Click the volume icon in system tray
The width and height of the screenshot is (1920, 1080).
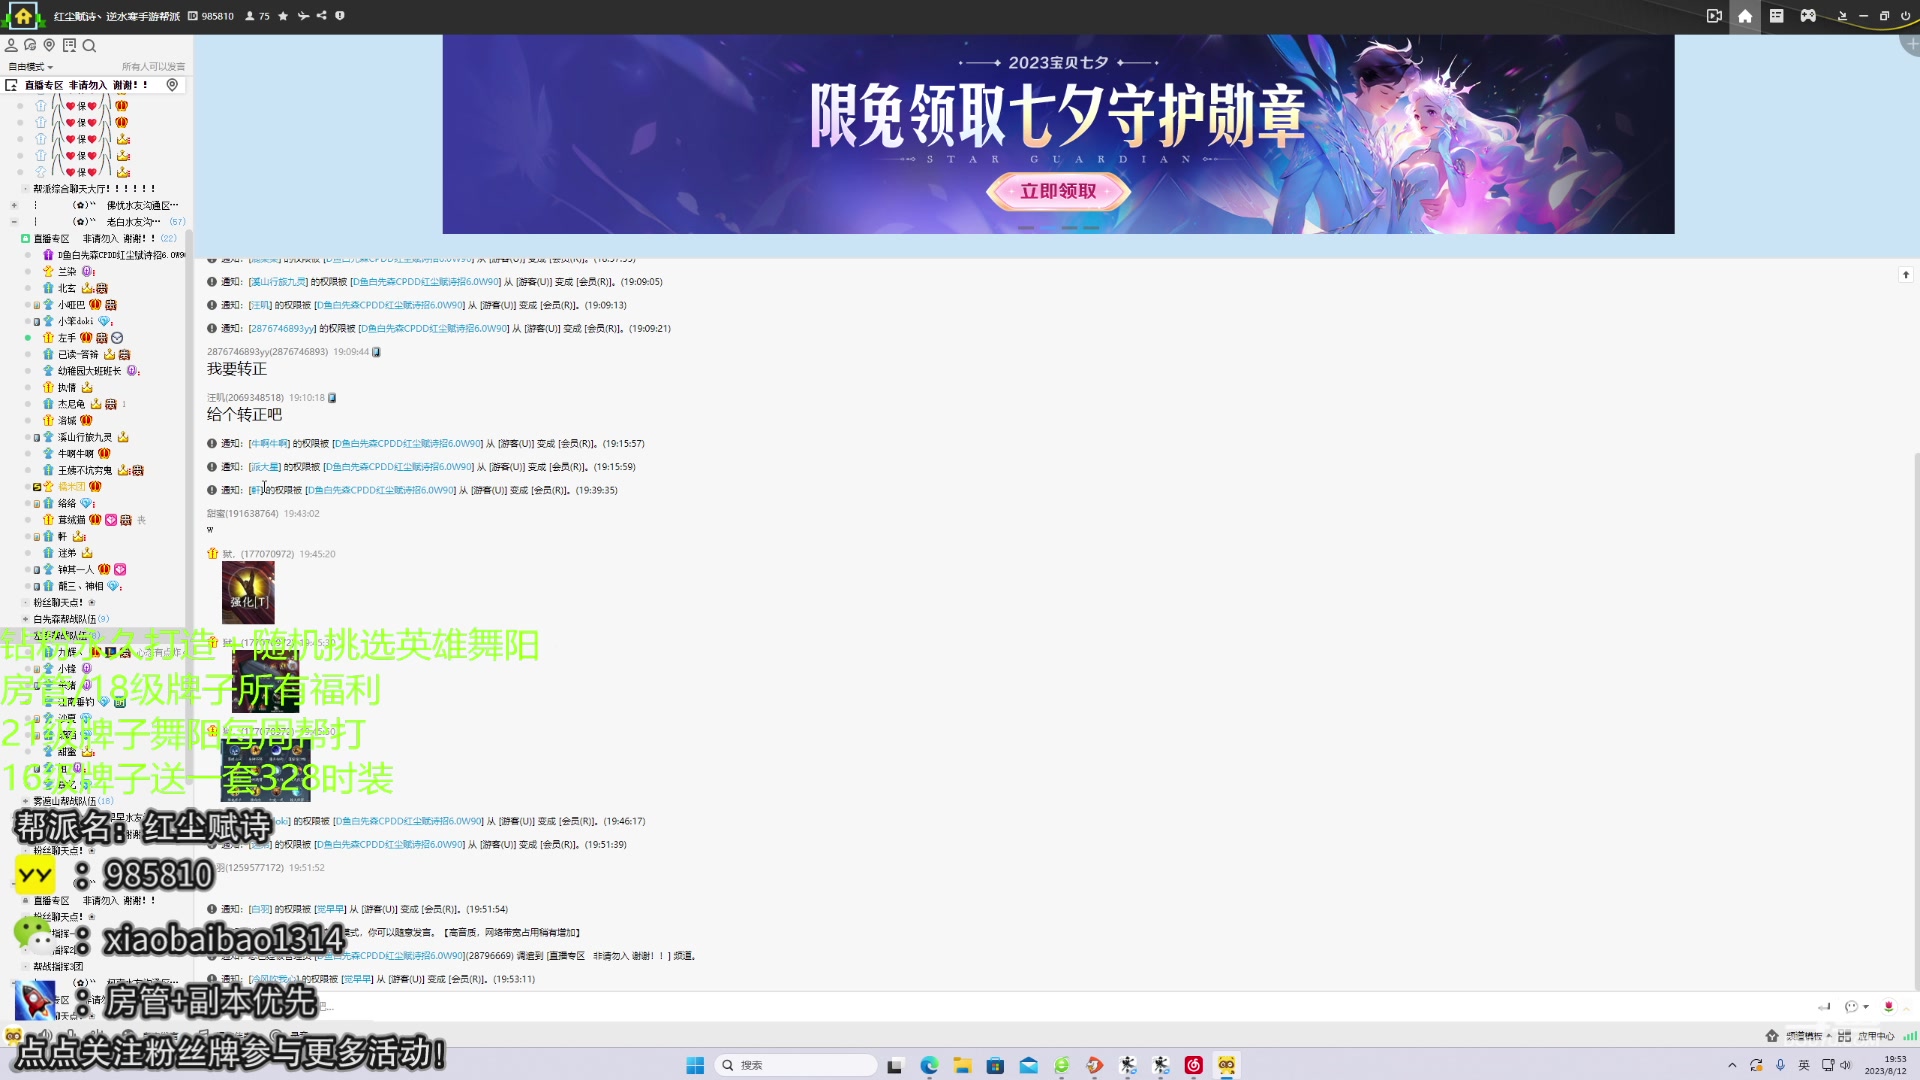click(1845, 1065)
